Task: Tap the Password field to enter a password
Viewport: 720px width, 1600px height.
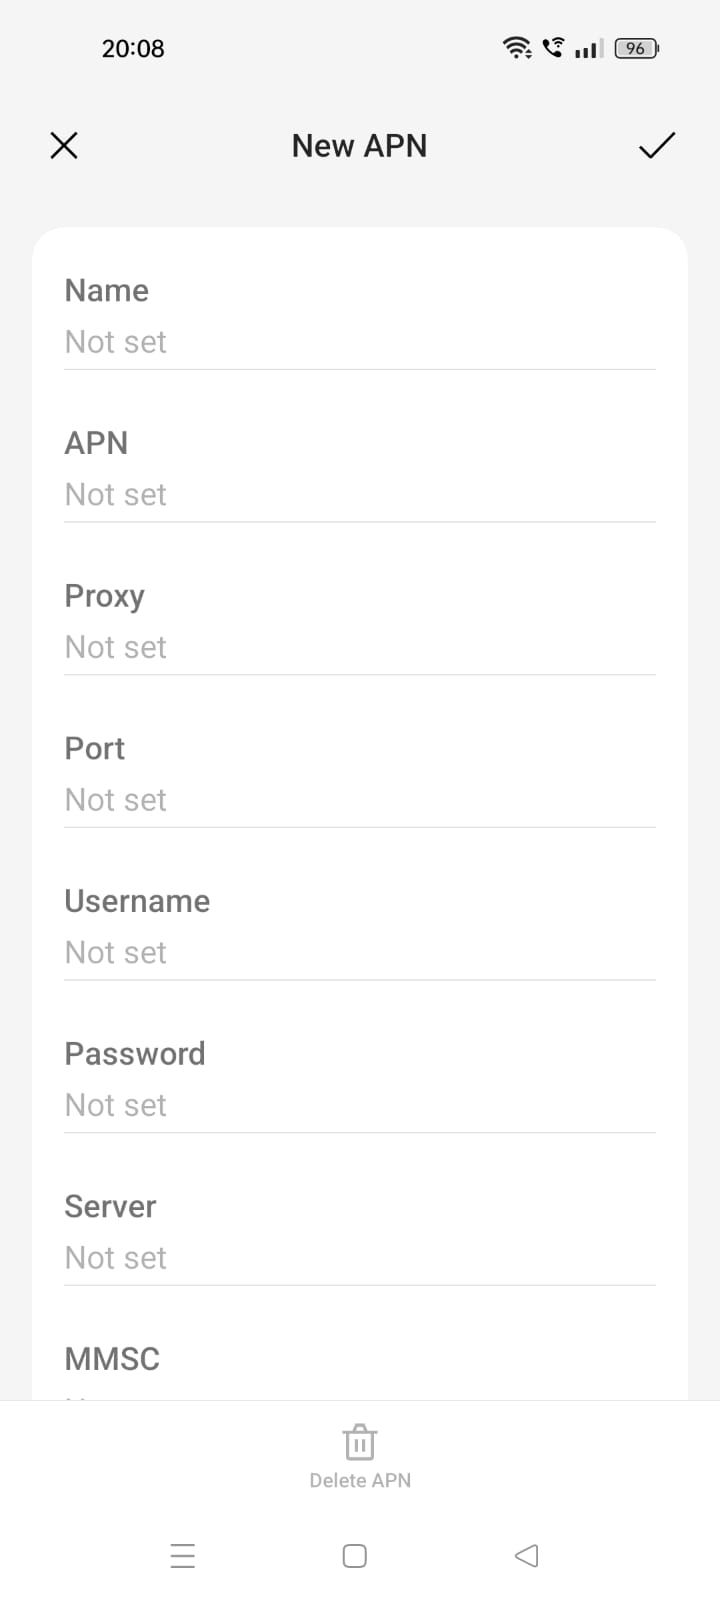Action: pos(360,1104)
